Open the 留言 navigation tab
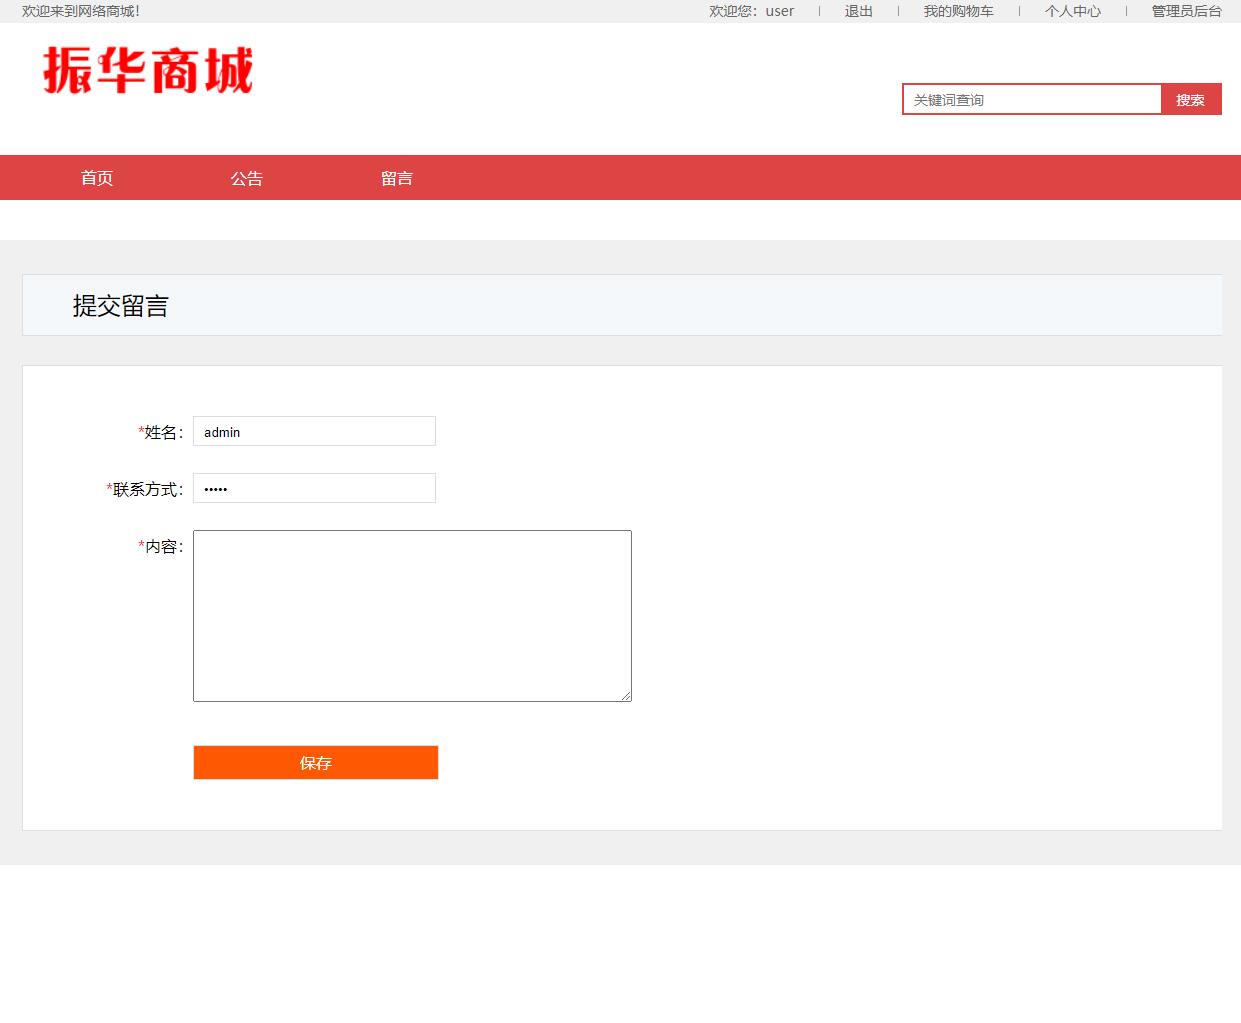Image resolution: width=1241 pixels, height=1023 pixels. click(398, 177)
